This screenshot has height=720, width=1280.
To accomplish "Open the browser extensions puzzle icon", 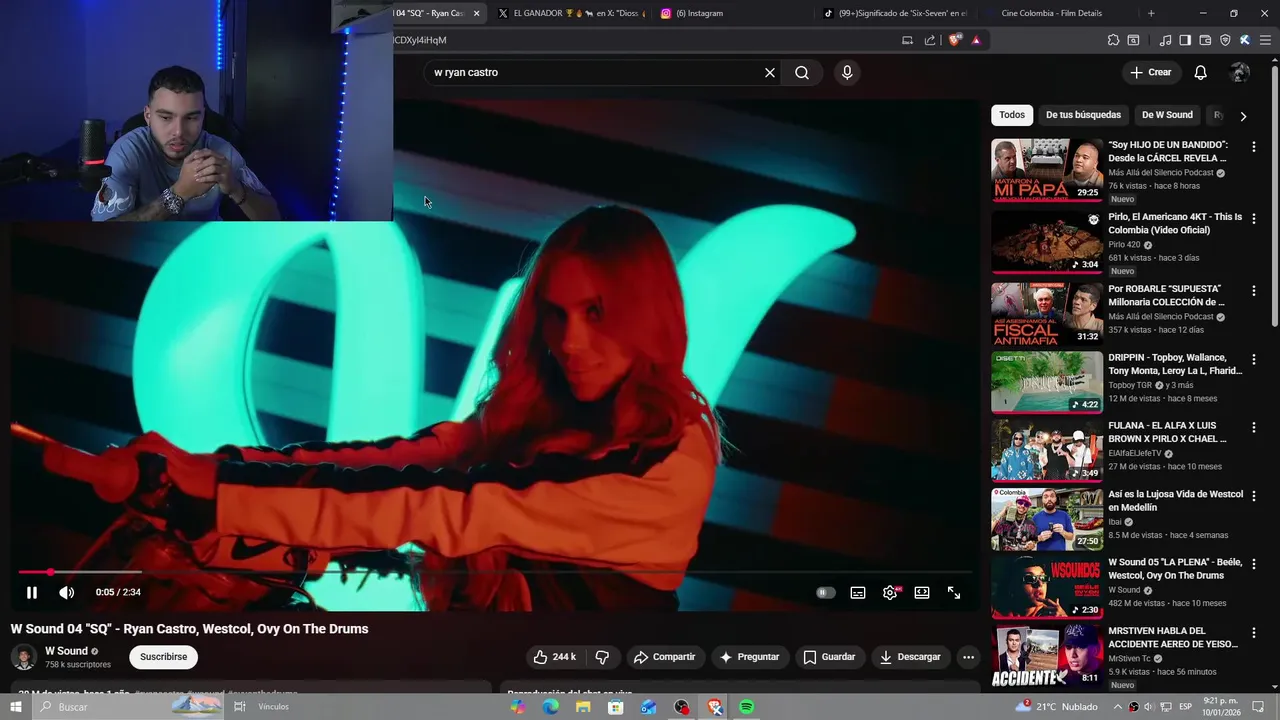I will (1113, 40).
